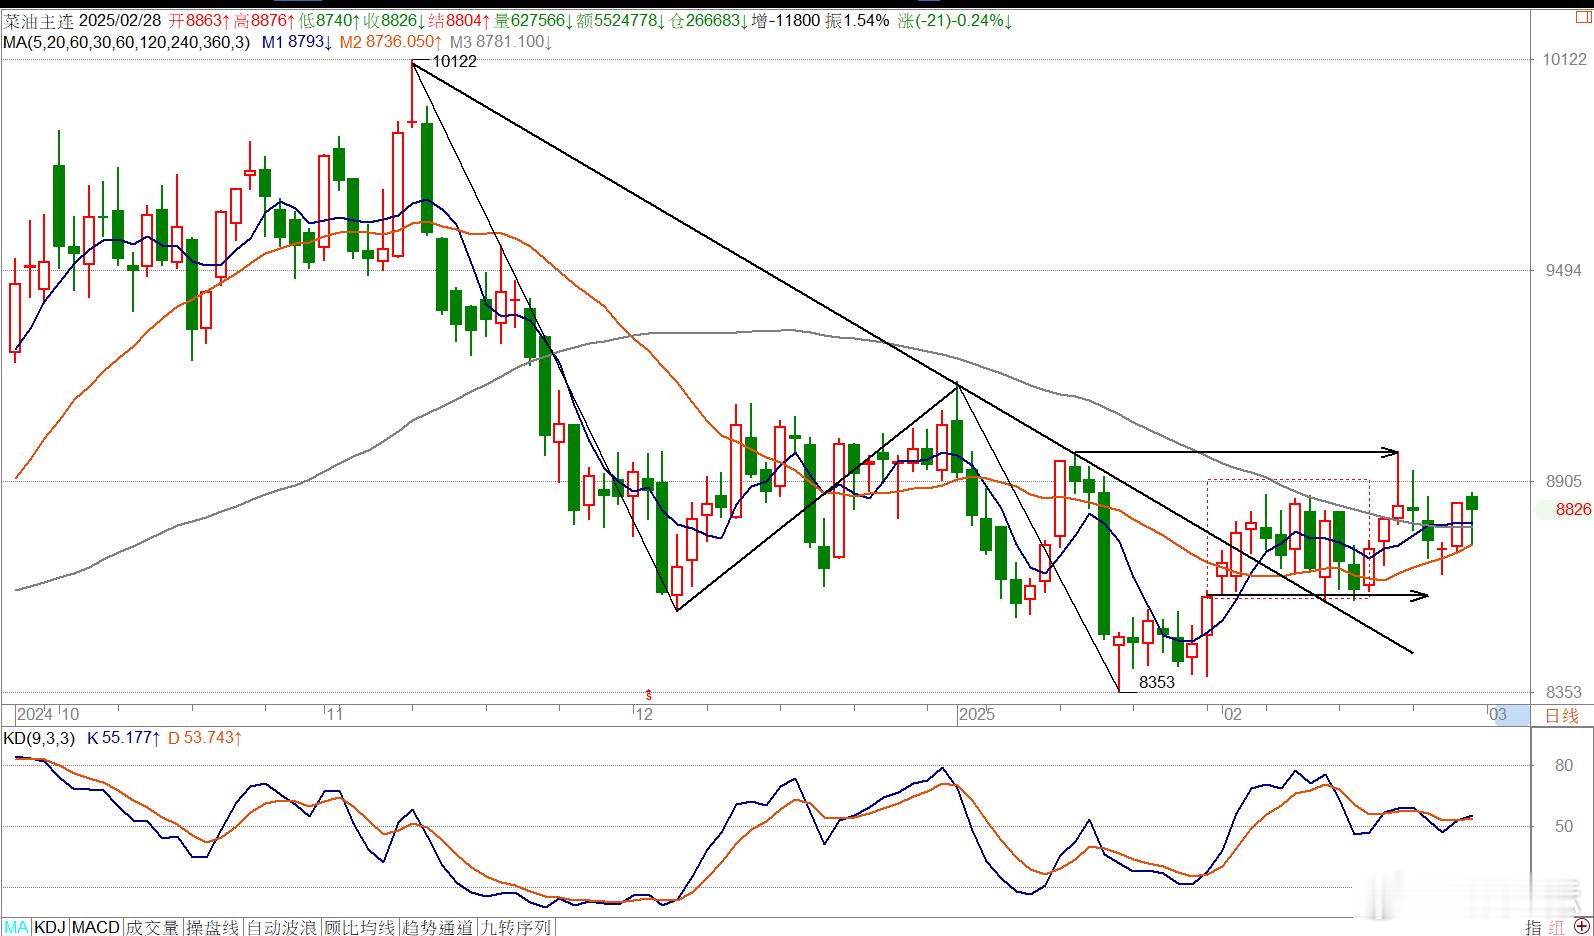1594x936 pixels.
Task: Click the M2 8736.050 moving average value
Action: 391,42
